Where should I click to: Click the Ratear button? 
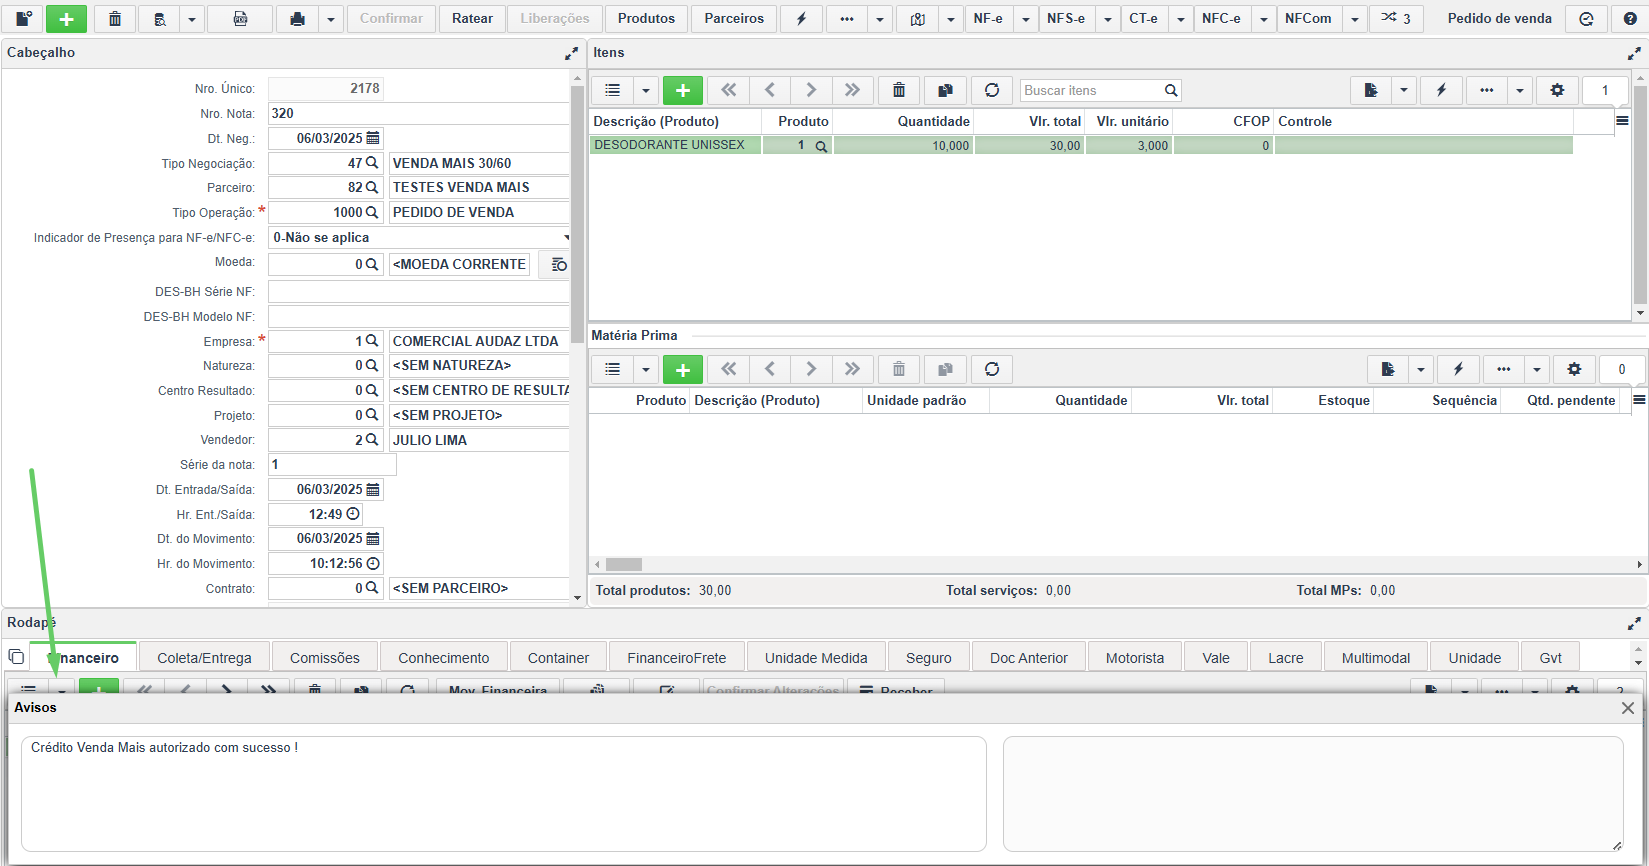(x=472, y=19)
